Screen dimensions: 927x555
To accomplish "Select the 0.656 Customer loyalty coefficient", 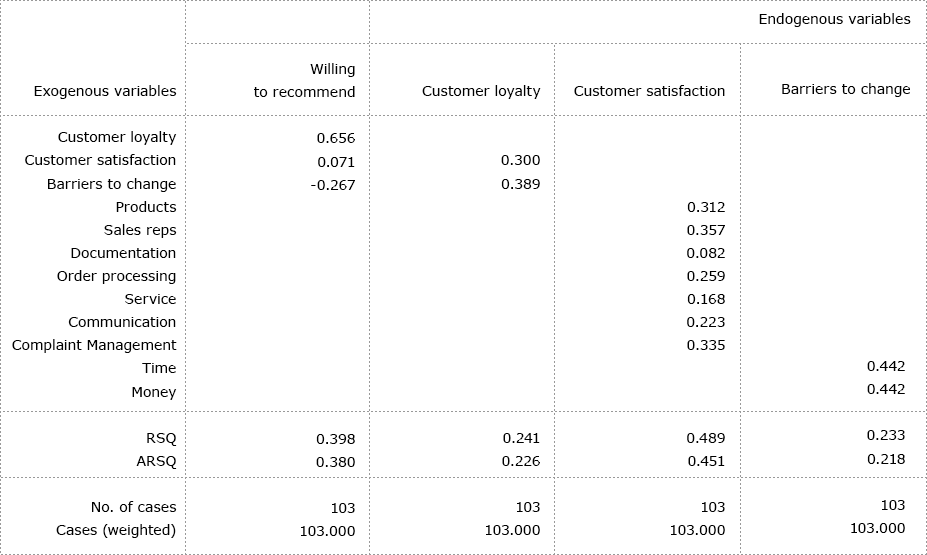I will point(336,138).
